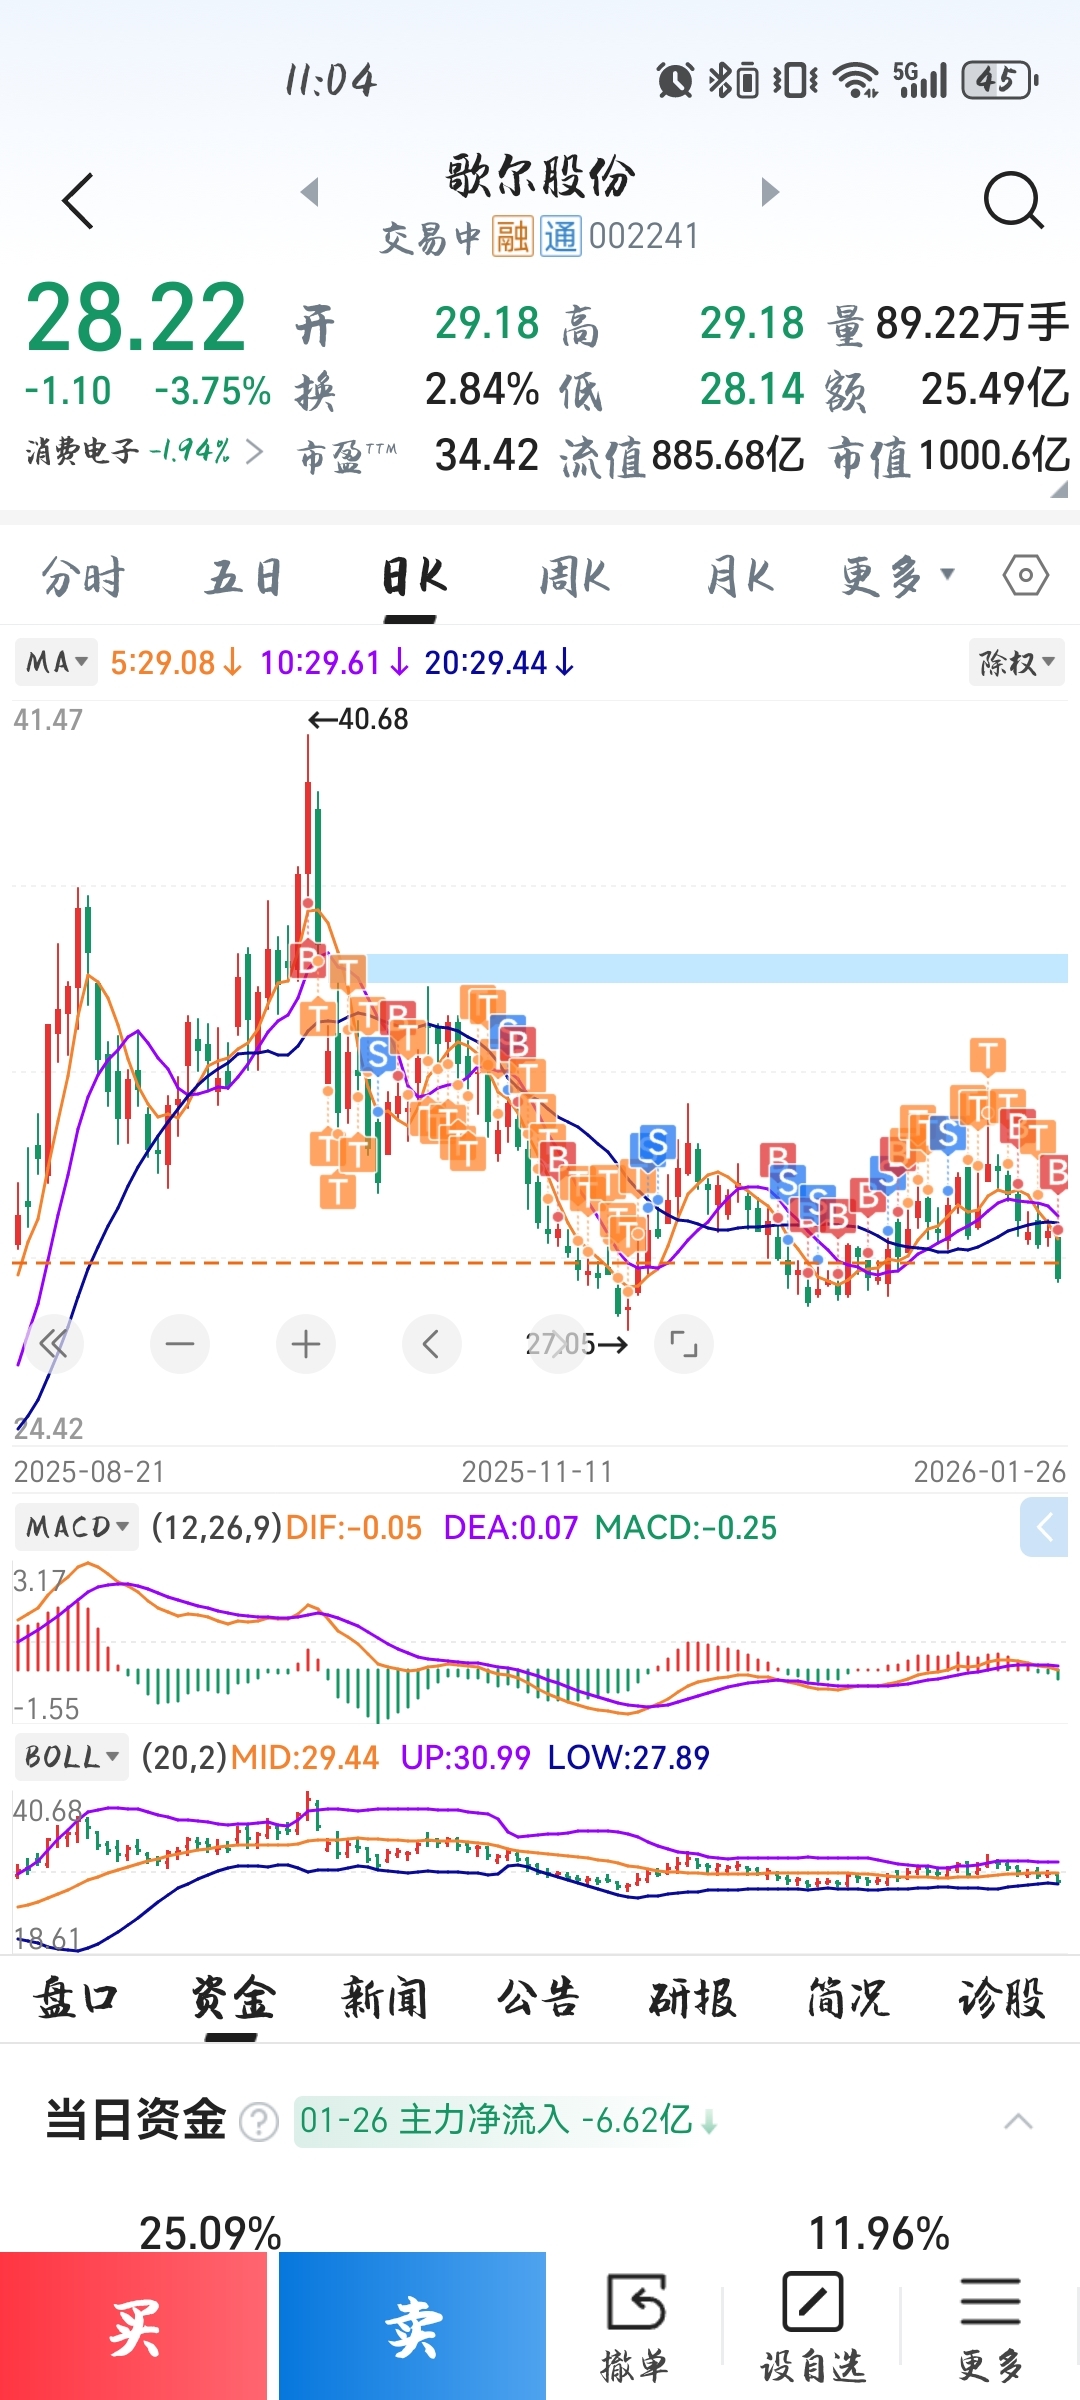This screenshot has height=2400, width=1080.
Task: Switch to next stock with right triangle
Action: [x=769, y=191]
